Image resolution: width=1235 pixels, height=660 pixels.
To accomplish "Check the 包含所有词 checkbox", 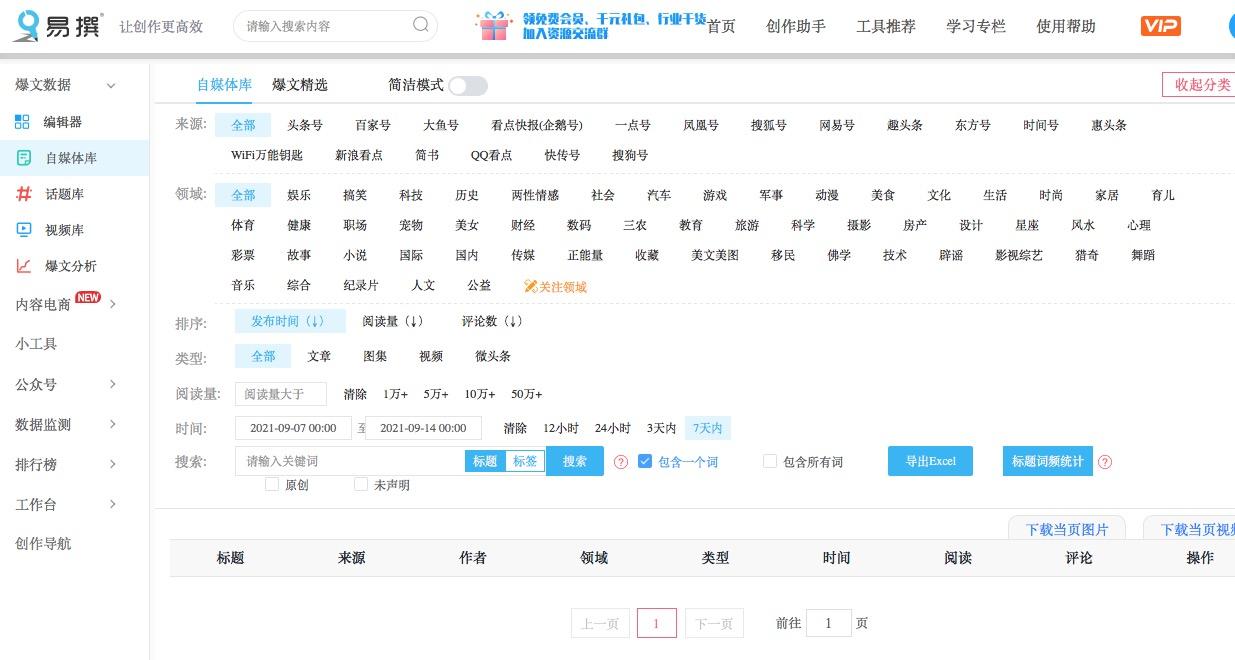I will pos(770,461).
